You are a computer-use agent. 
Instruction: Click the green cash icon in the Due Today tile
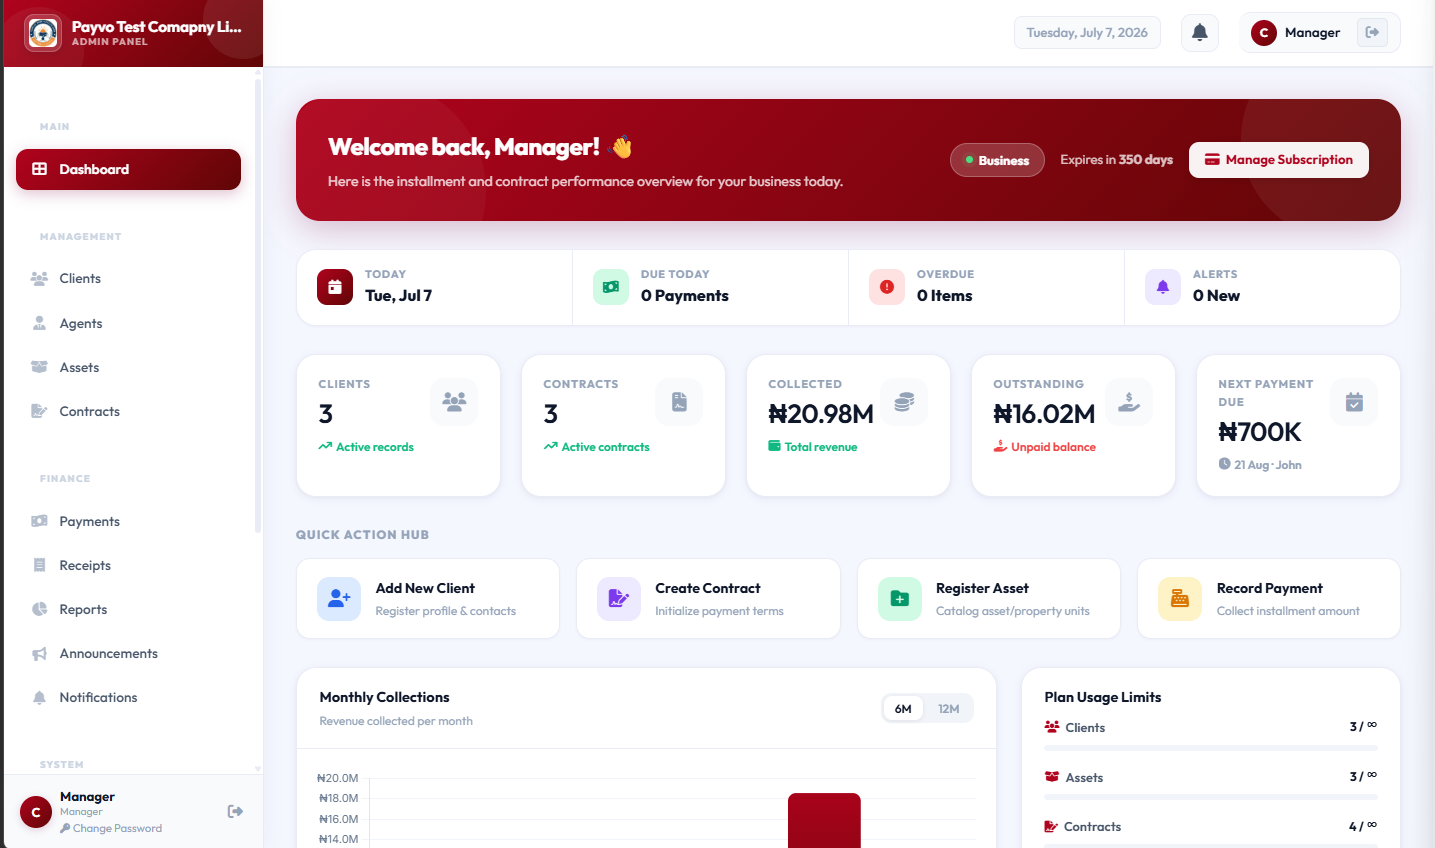pos(611,287)
